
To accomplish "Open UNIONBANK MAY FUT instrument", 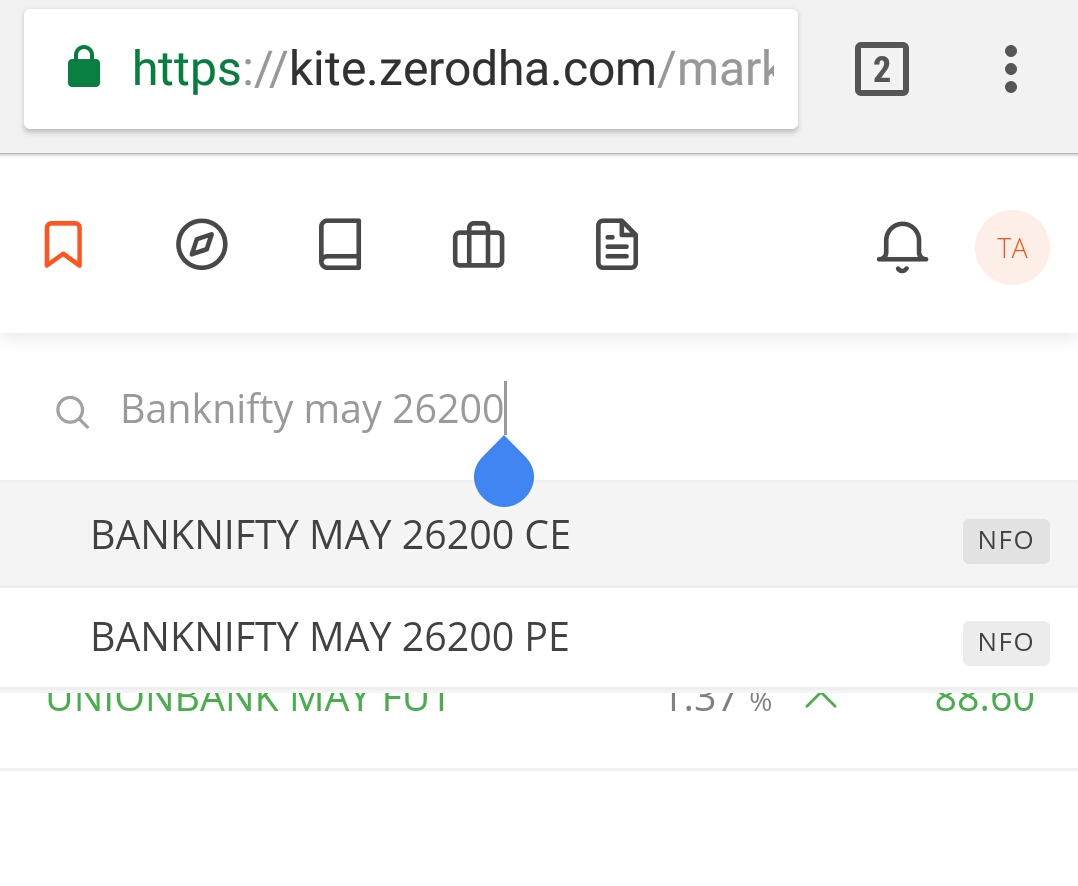I will pyautogui.click(x=246, y=699).
